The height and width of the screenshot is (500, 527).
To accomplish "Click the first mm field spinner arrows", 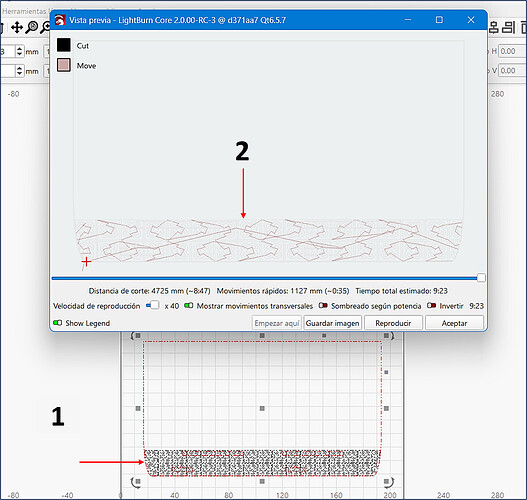I will point(19,51).
